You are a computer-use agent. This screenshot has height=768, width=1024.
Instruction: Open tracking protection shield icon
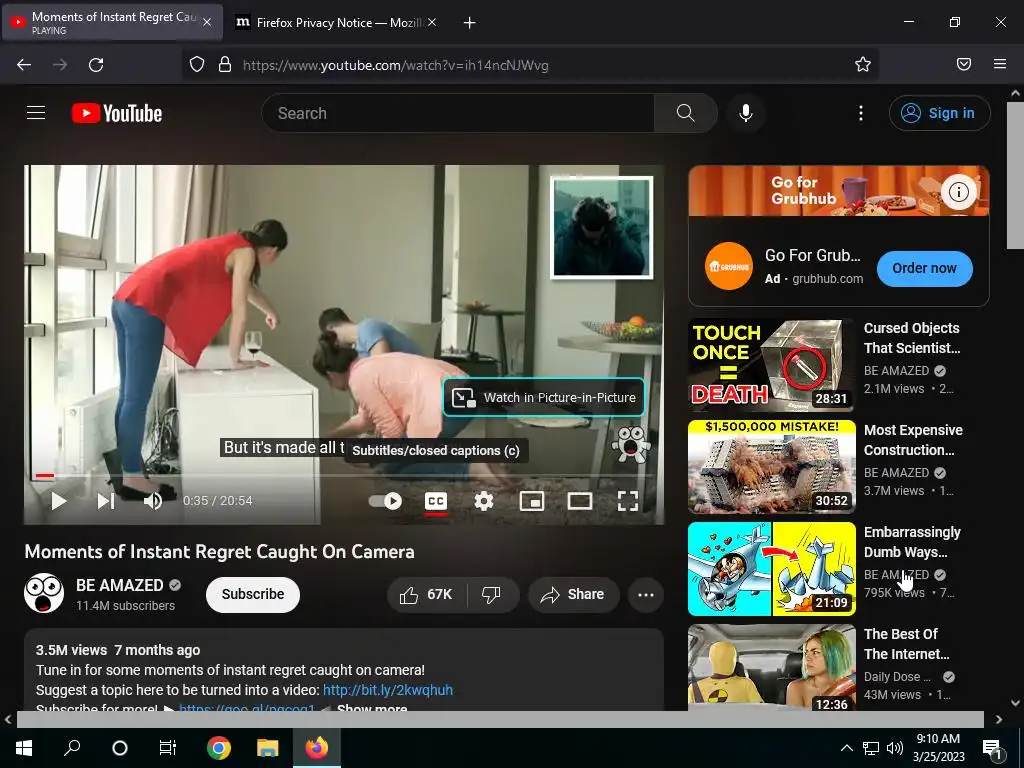(197, 65)
